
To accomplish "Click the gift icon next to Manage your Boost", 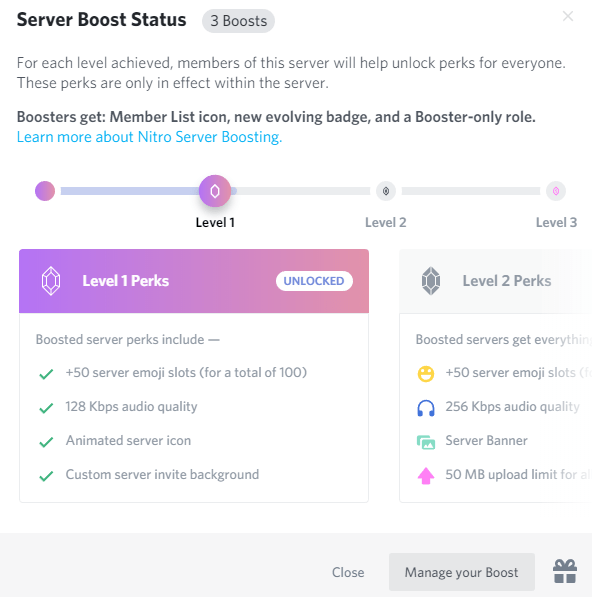I will pos(565,571).
